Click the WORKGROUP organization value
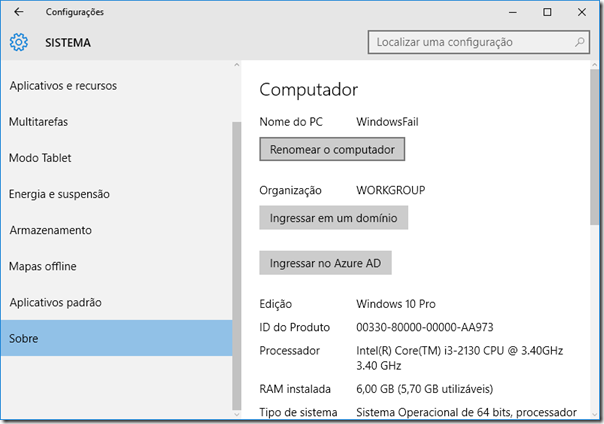 coord(391,190)
